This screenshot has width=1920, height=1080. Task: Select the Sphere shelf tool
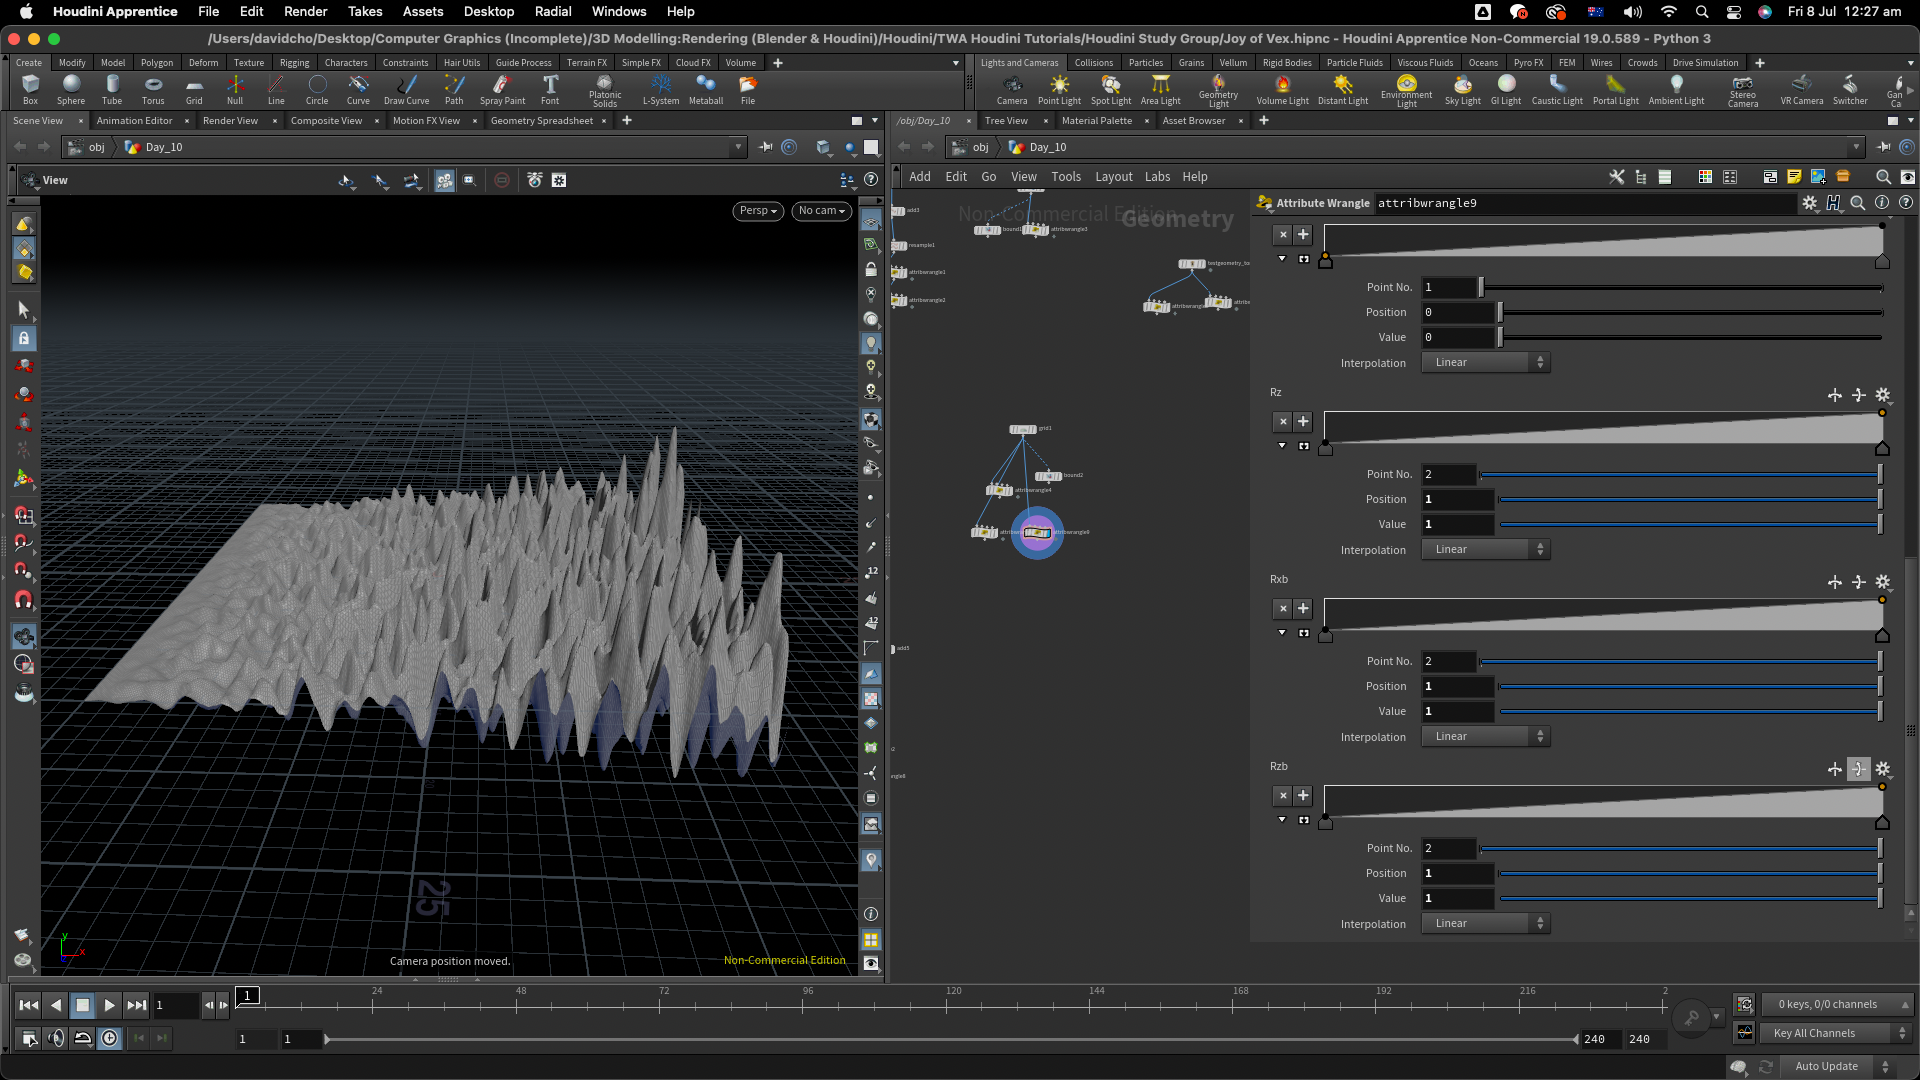(x=71, y=88)
